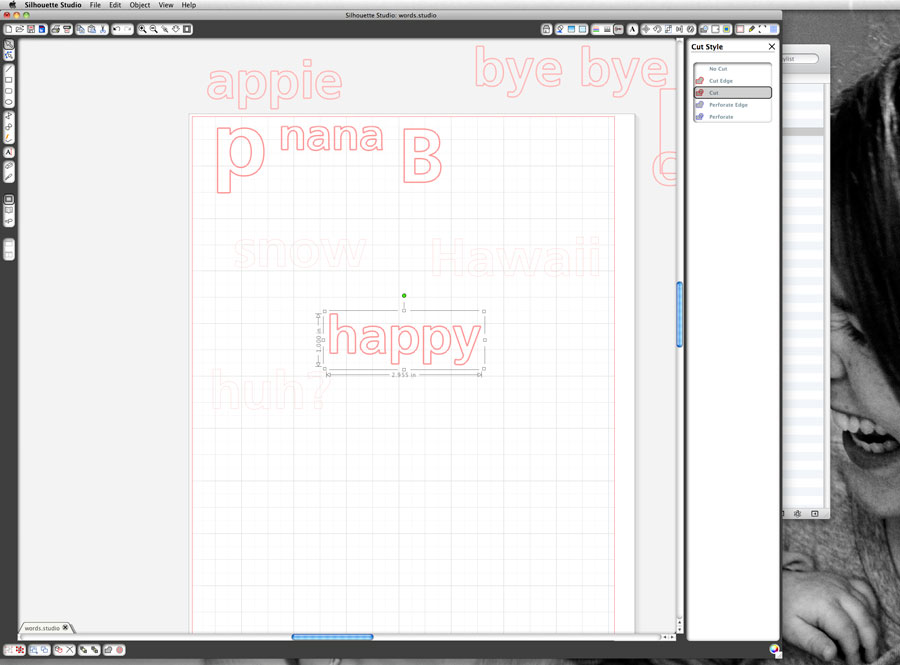Viewport: 900px width, 665px height.
Task: Open the Rotate panel icon
Action: point(657,29)
